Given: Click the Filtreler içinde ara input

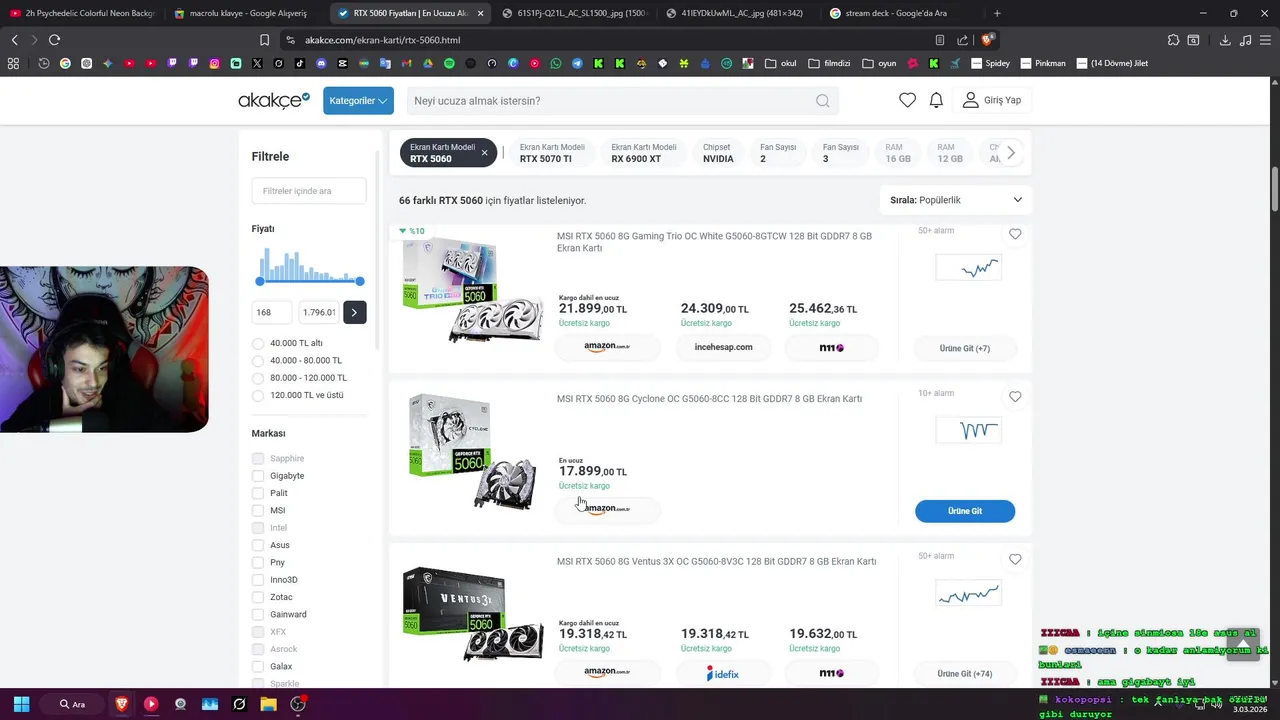Looking at the screenshot, I should [x=309, y=191].
